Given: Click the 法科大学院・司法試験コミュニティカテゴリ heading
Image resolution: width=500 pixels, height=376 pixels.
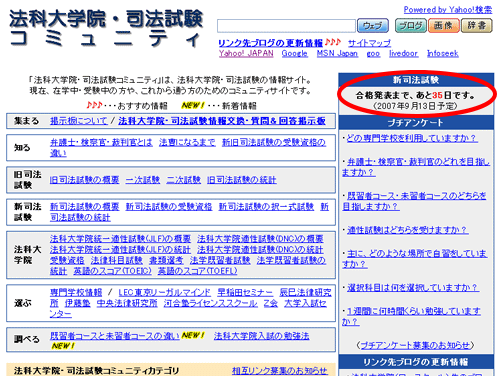Looking at the screenshot, I should [96, 371].
